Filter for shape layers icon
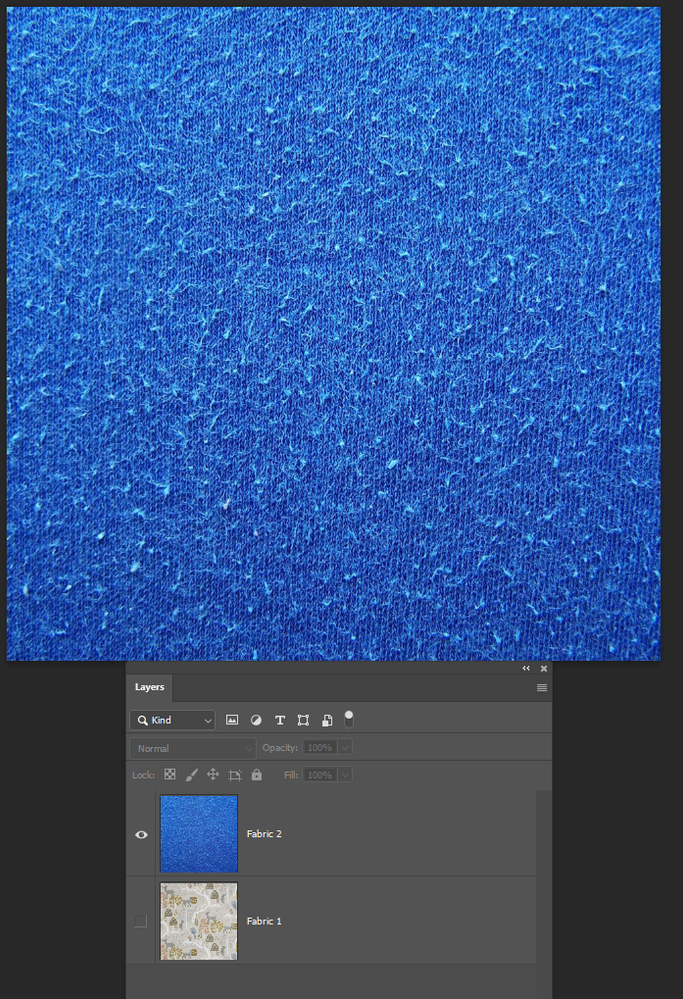The height and width of the screenshot is (999, 683). tap(303, 720)
